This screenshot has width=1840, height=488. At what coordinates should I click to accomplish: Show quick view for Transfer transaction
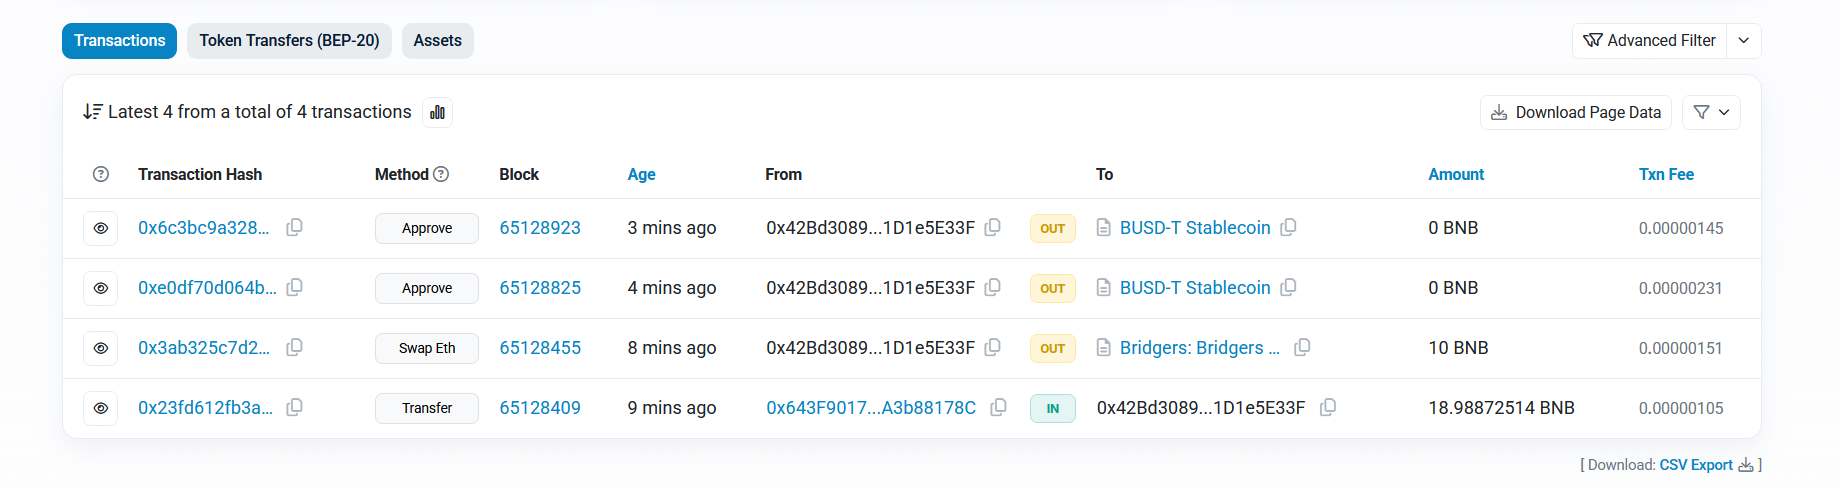click(x=101, y=408)
